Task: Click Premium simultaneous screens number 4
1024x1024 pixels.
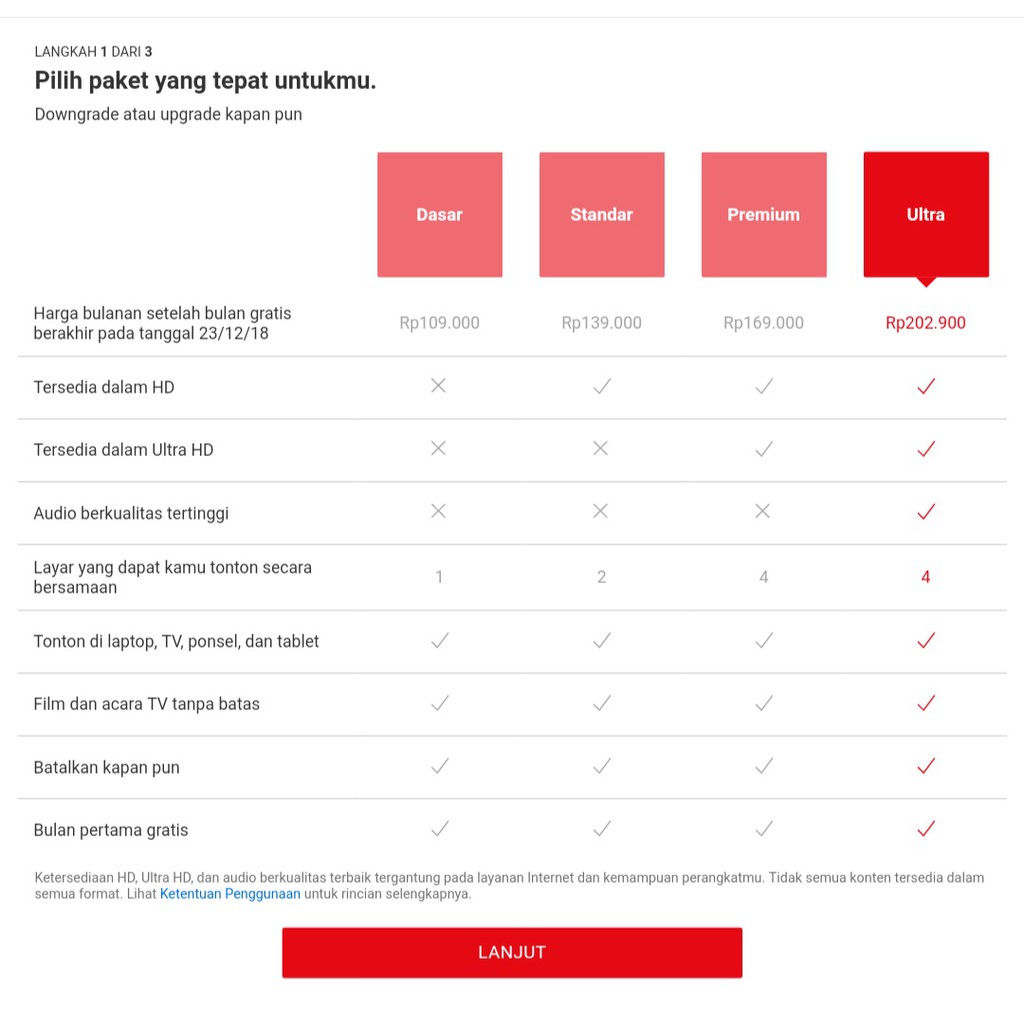Action: click(x=763, y=577)
